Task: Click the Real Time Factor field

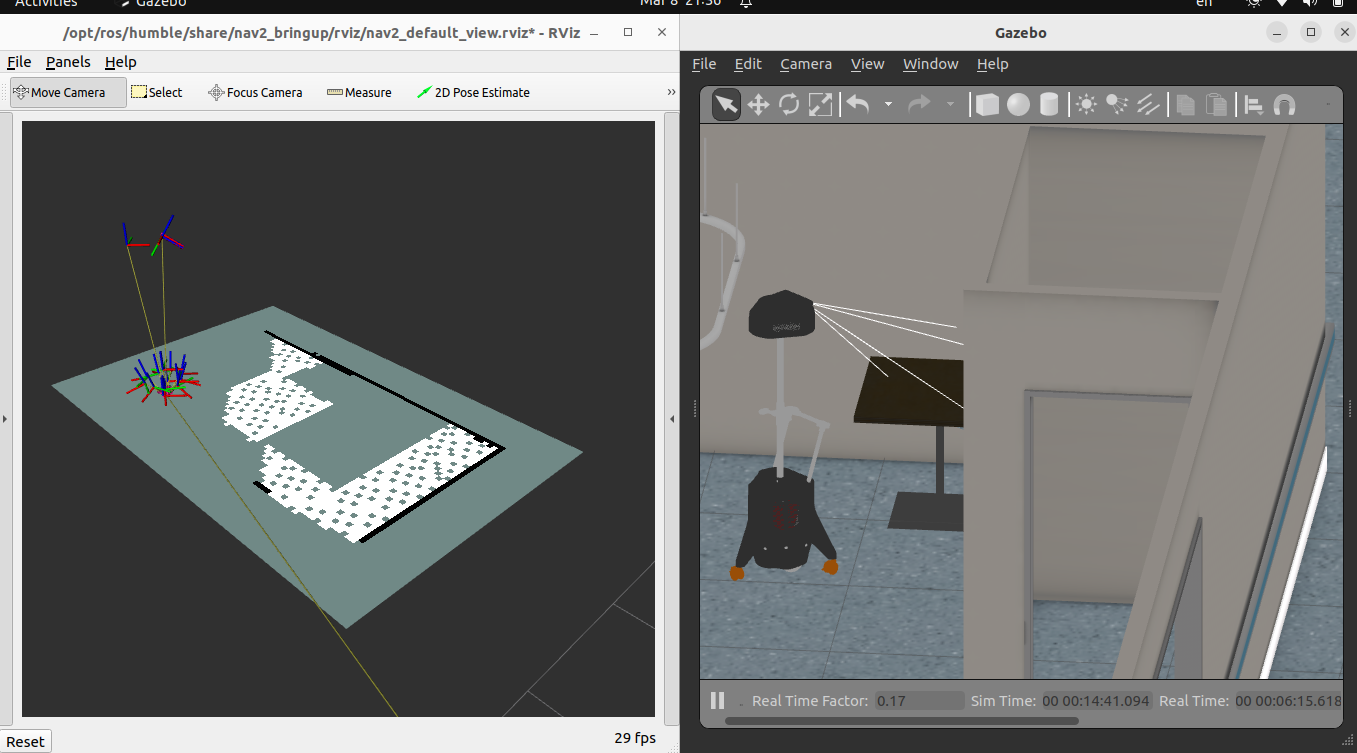Action: (918, 701)
